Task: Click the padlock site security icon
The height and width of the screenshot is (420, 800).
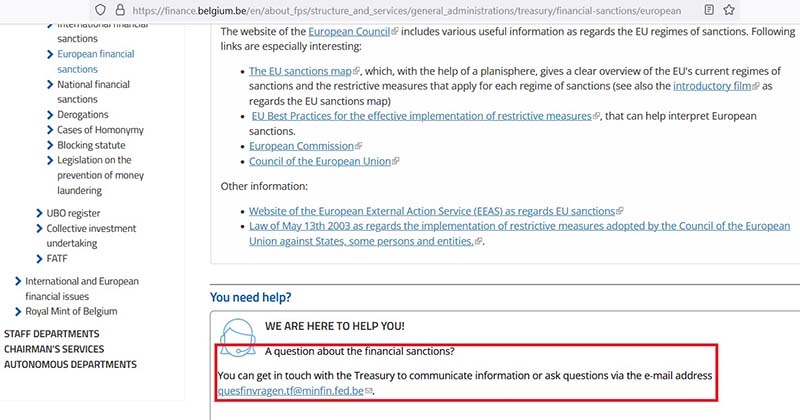Action: (x=120, y=10)
